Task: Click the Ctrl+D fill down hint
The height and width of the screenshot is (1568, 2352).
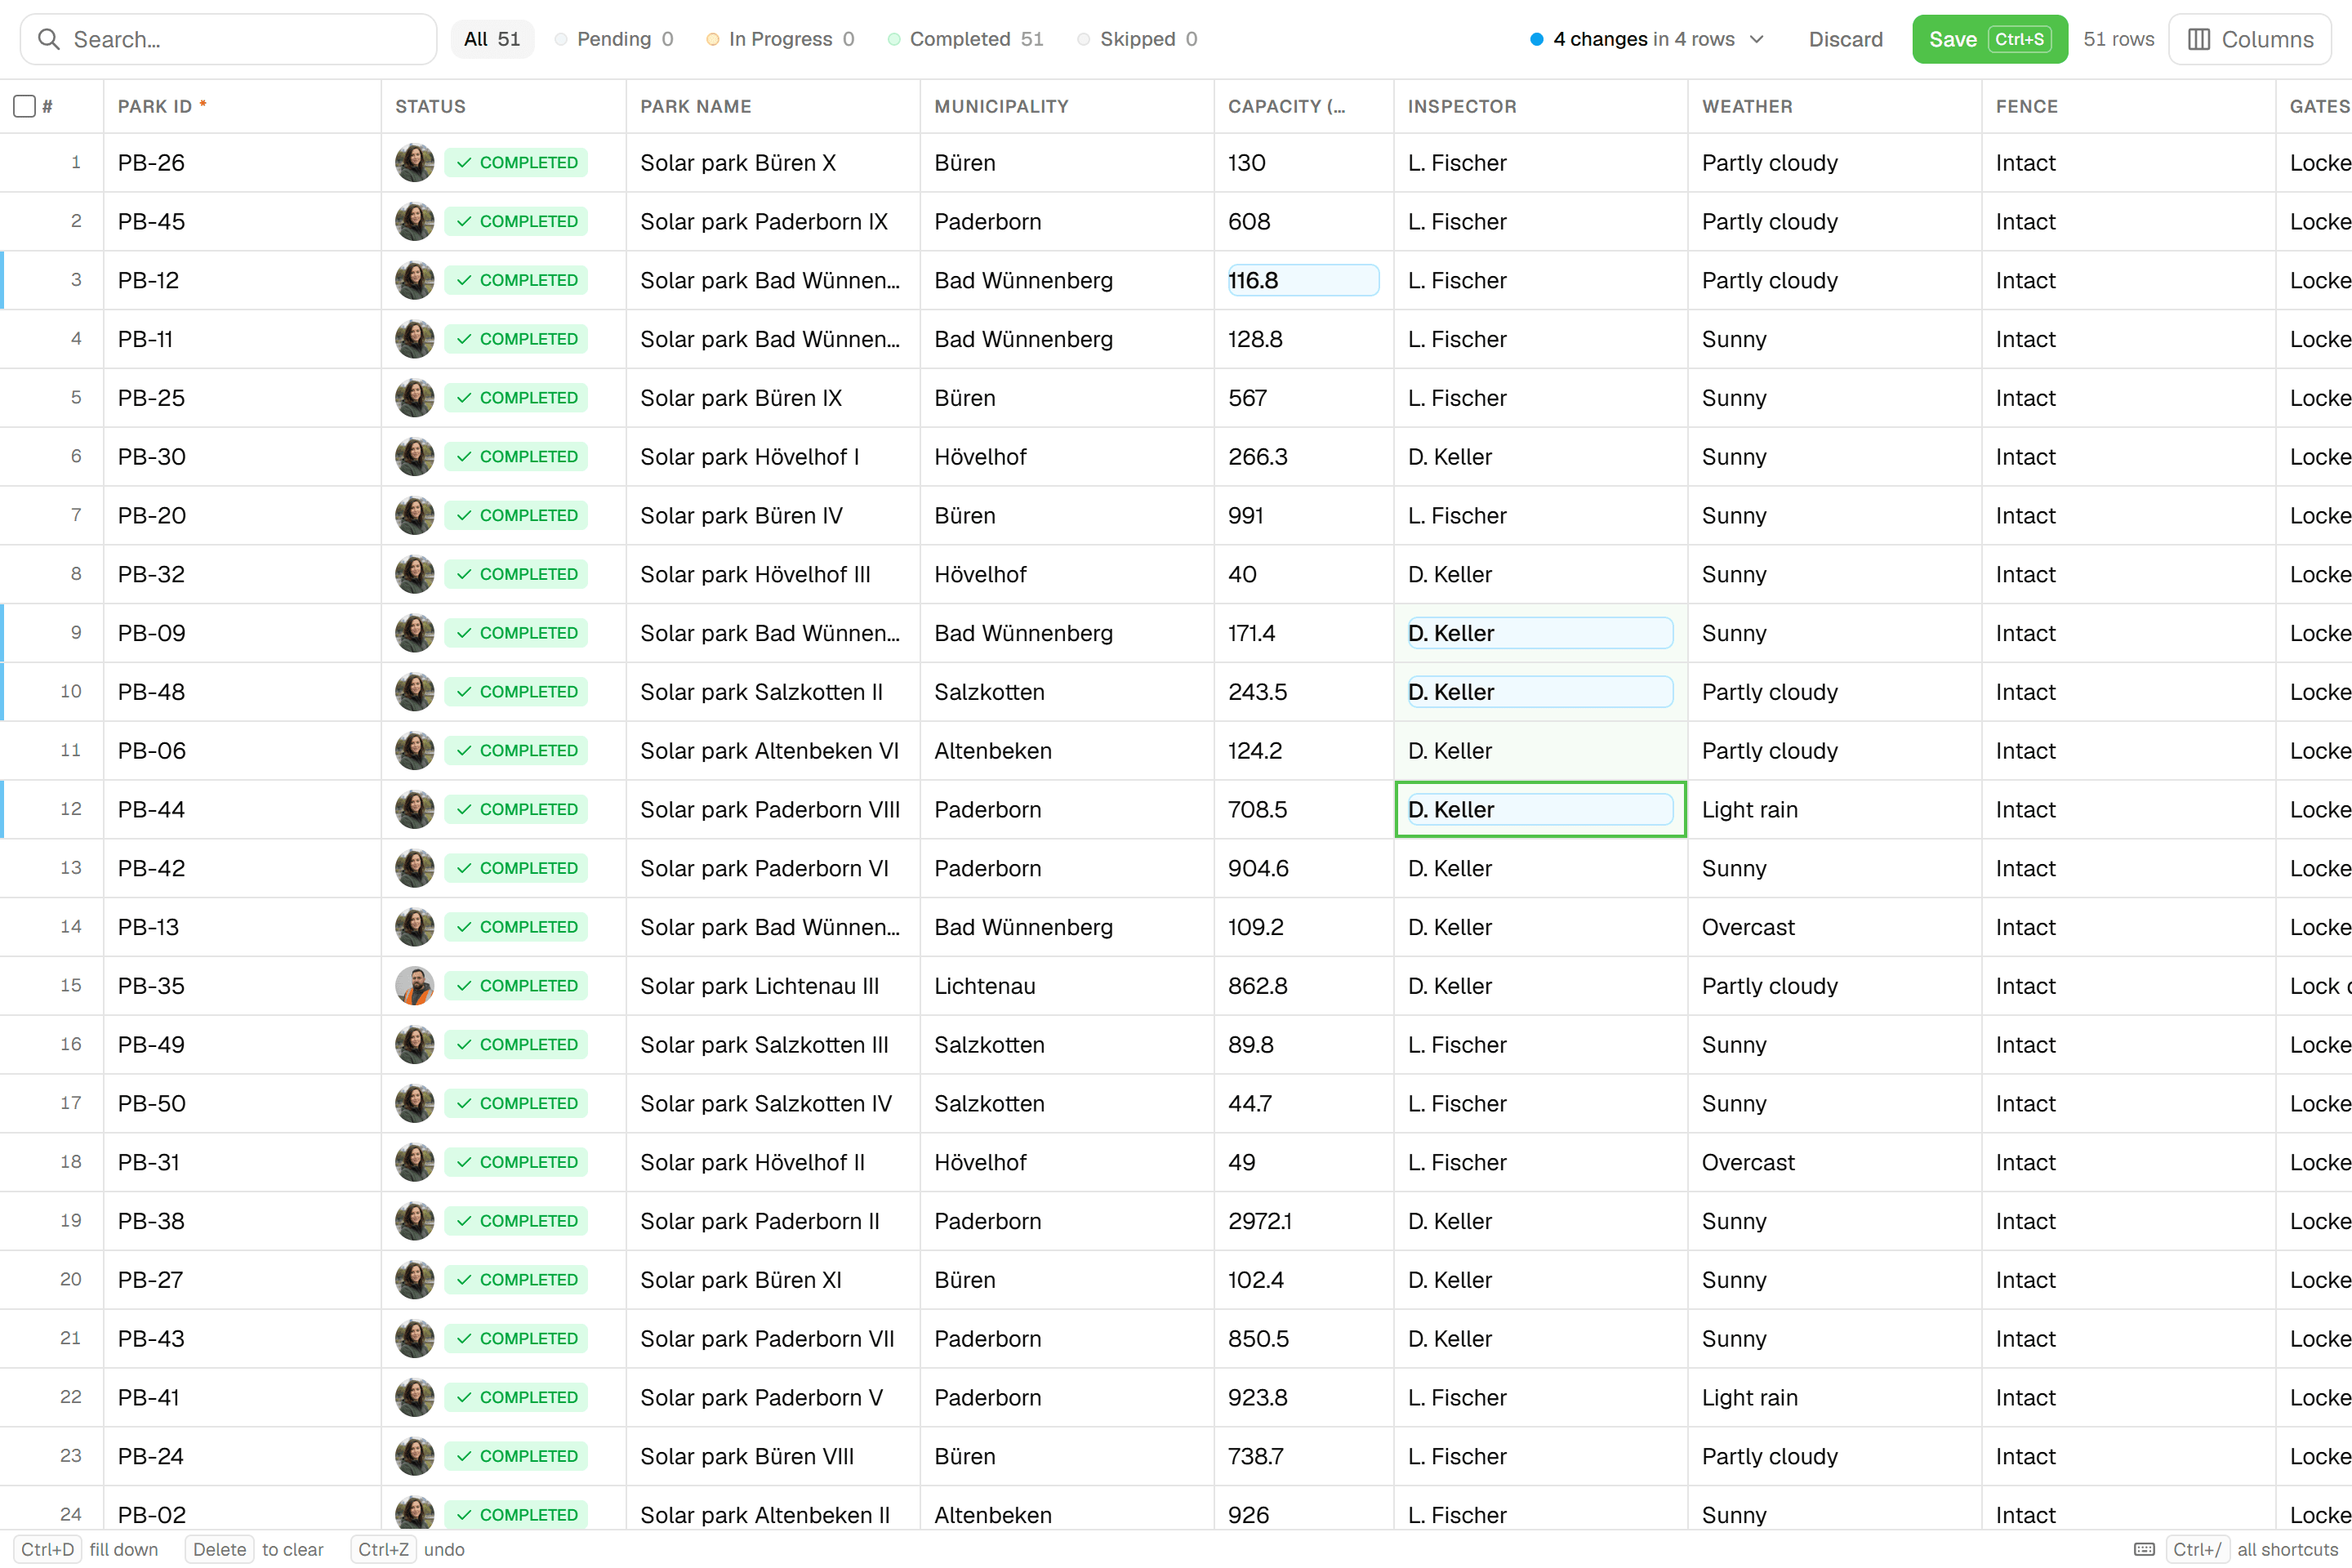Action: [86, 1549]
